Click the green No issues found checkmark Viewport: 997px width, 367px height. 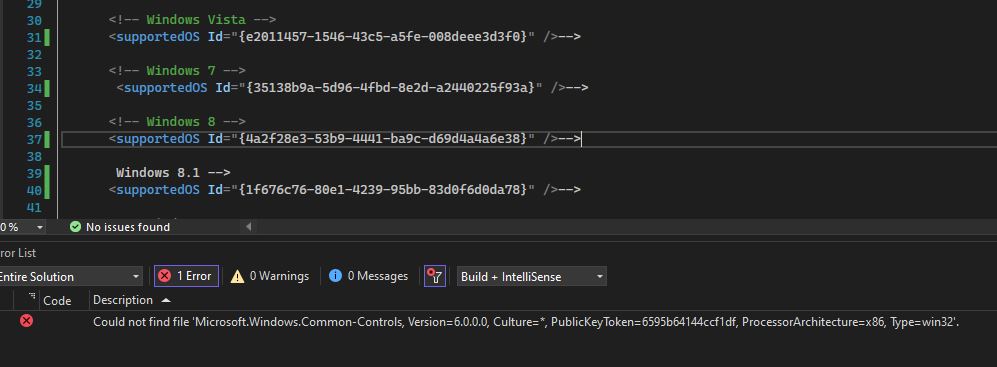point(75,226)
